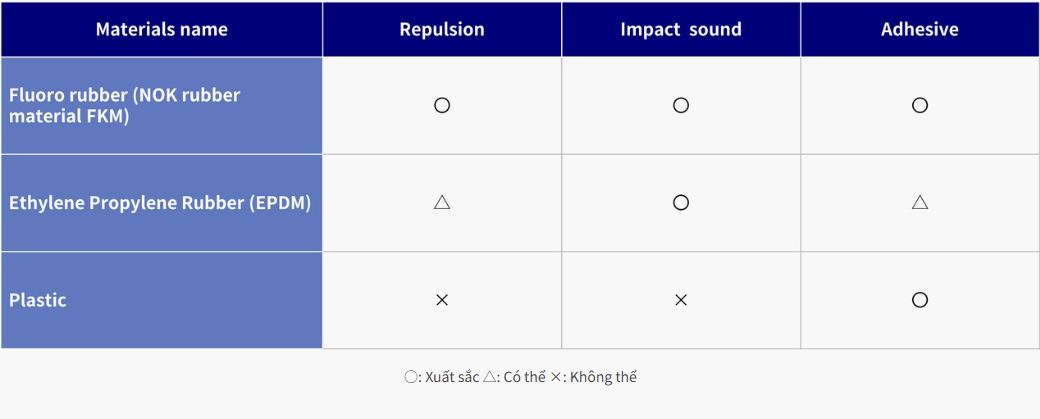Click the circle symbol in the legend
Screen dimensions: 1040x419
click(x=411, y=377)
